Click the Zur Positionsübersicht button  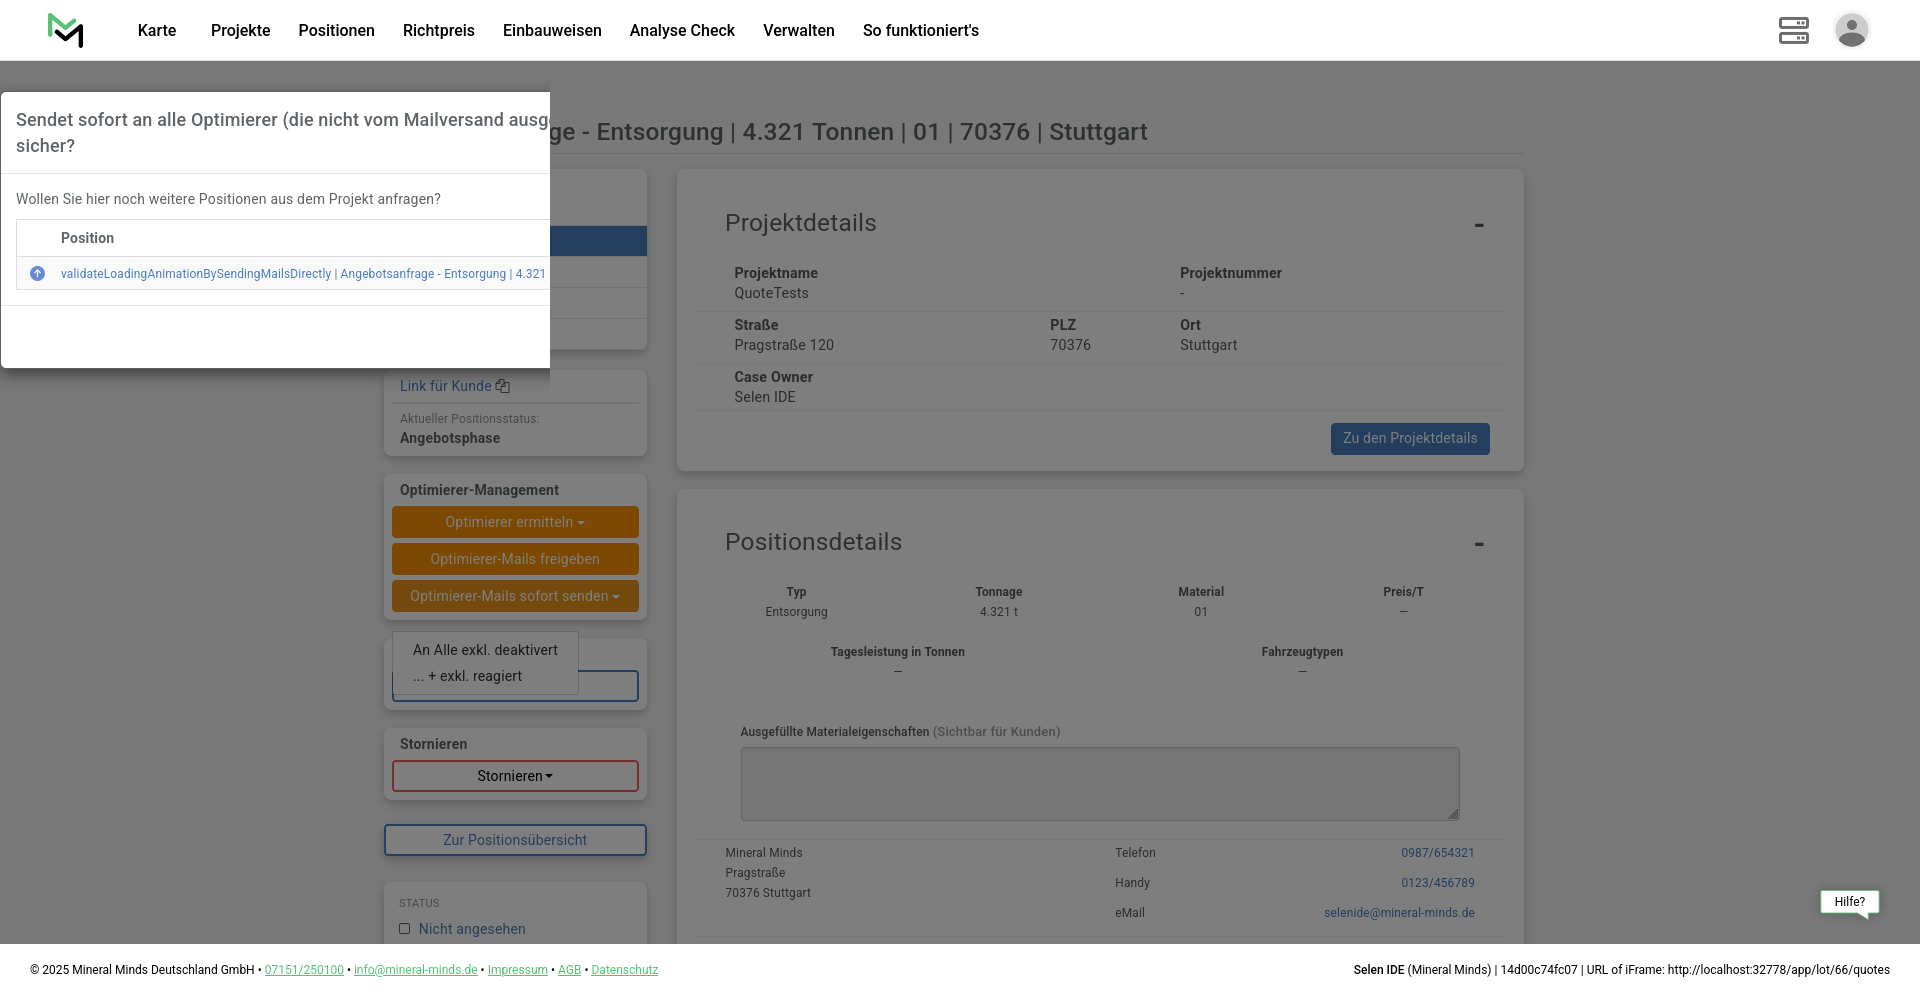[x=515, y=840]
